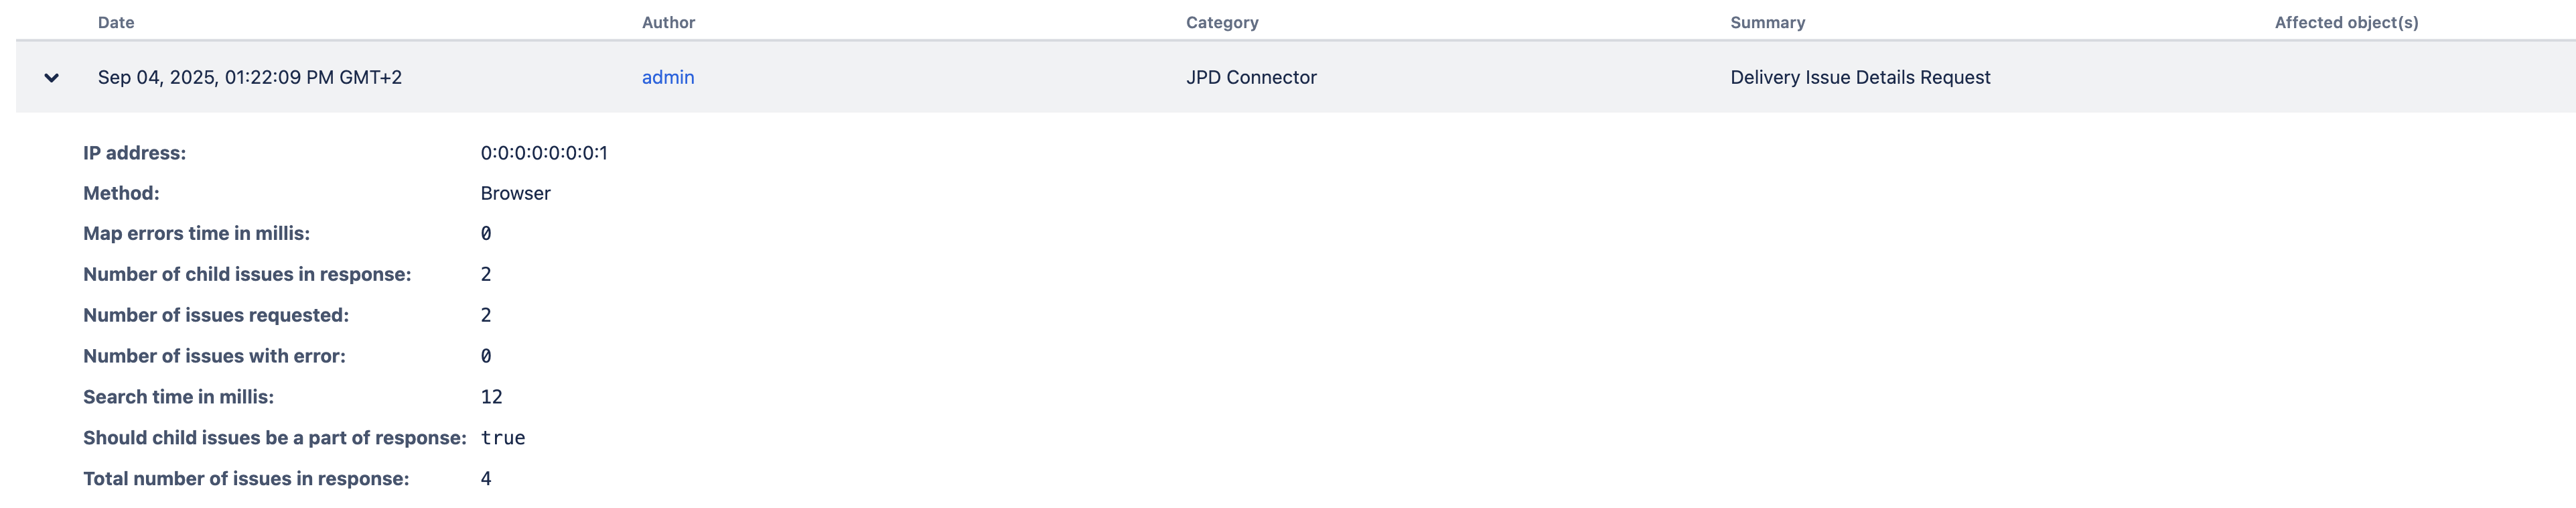The width and height of the screenshot is (2576, 508).
Task: Click the Search time in millis value 12
Action: point(491,397)
